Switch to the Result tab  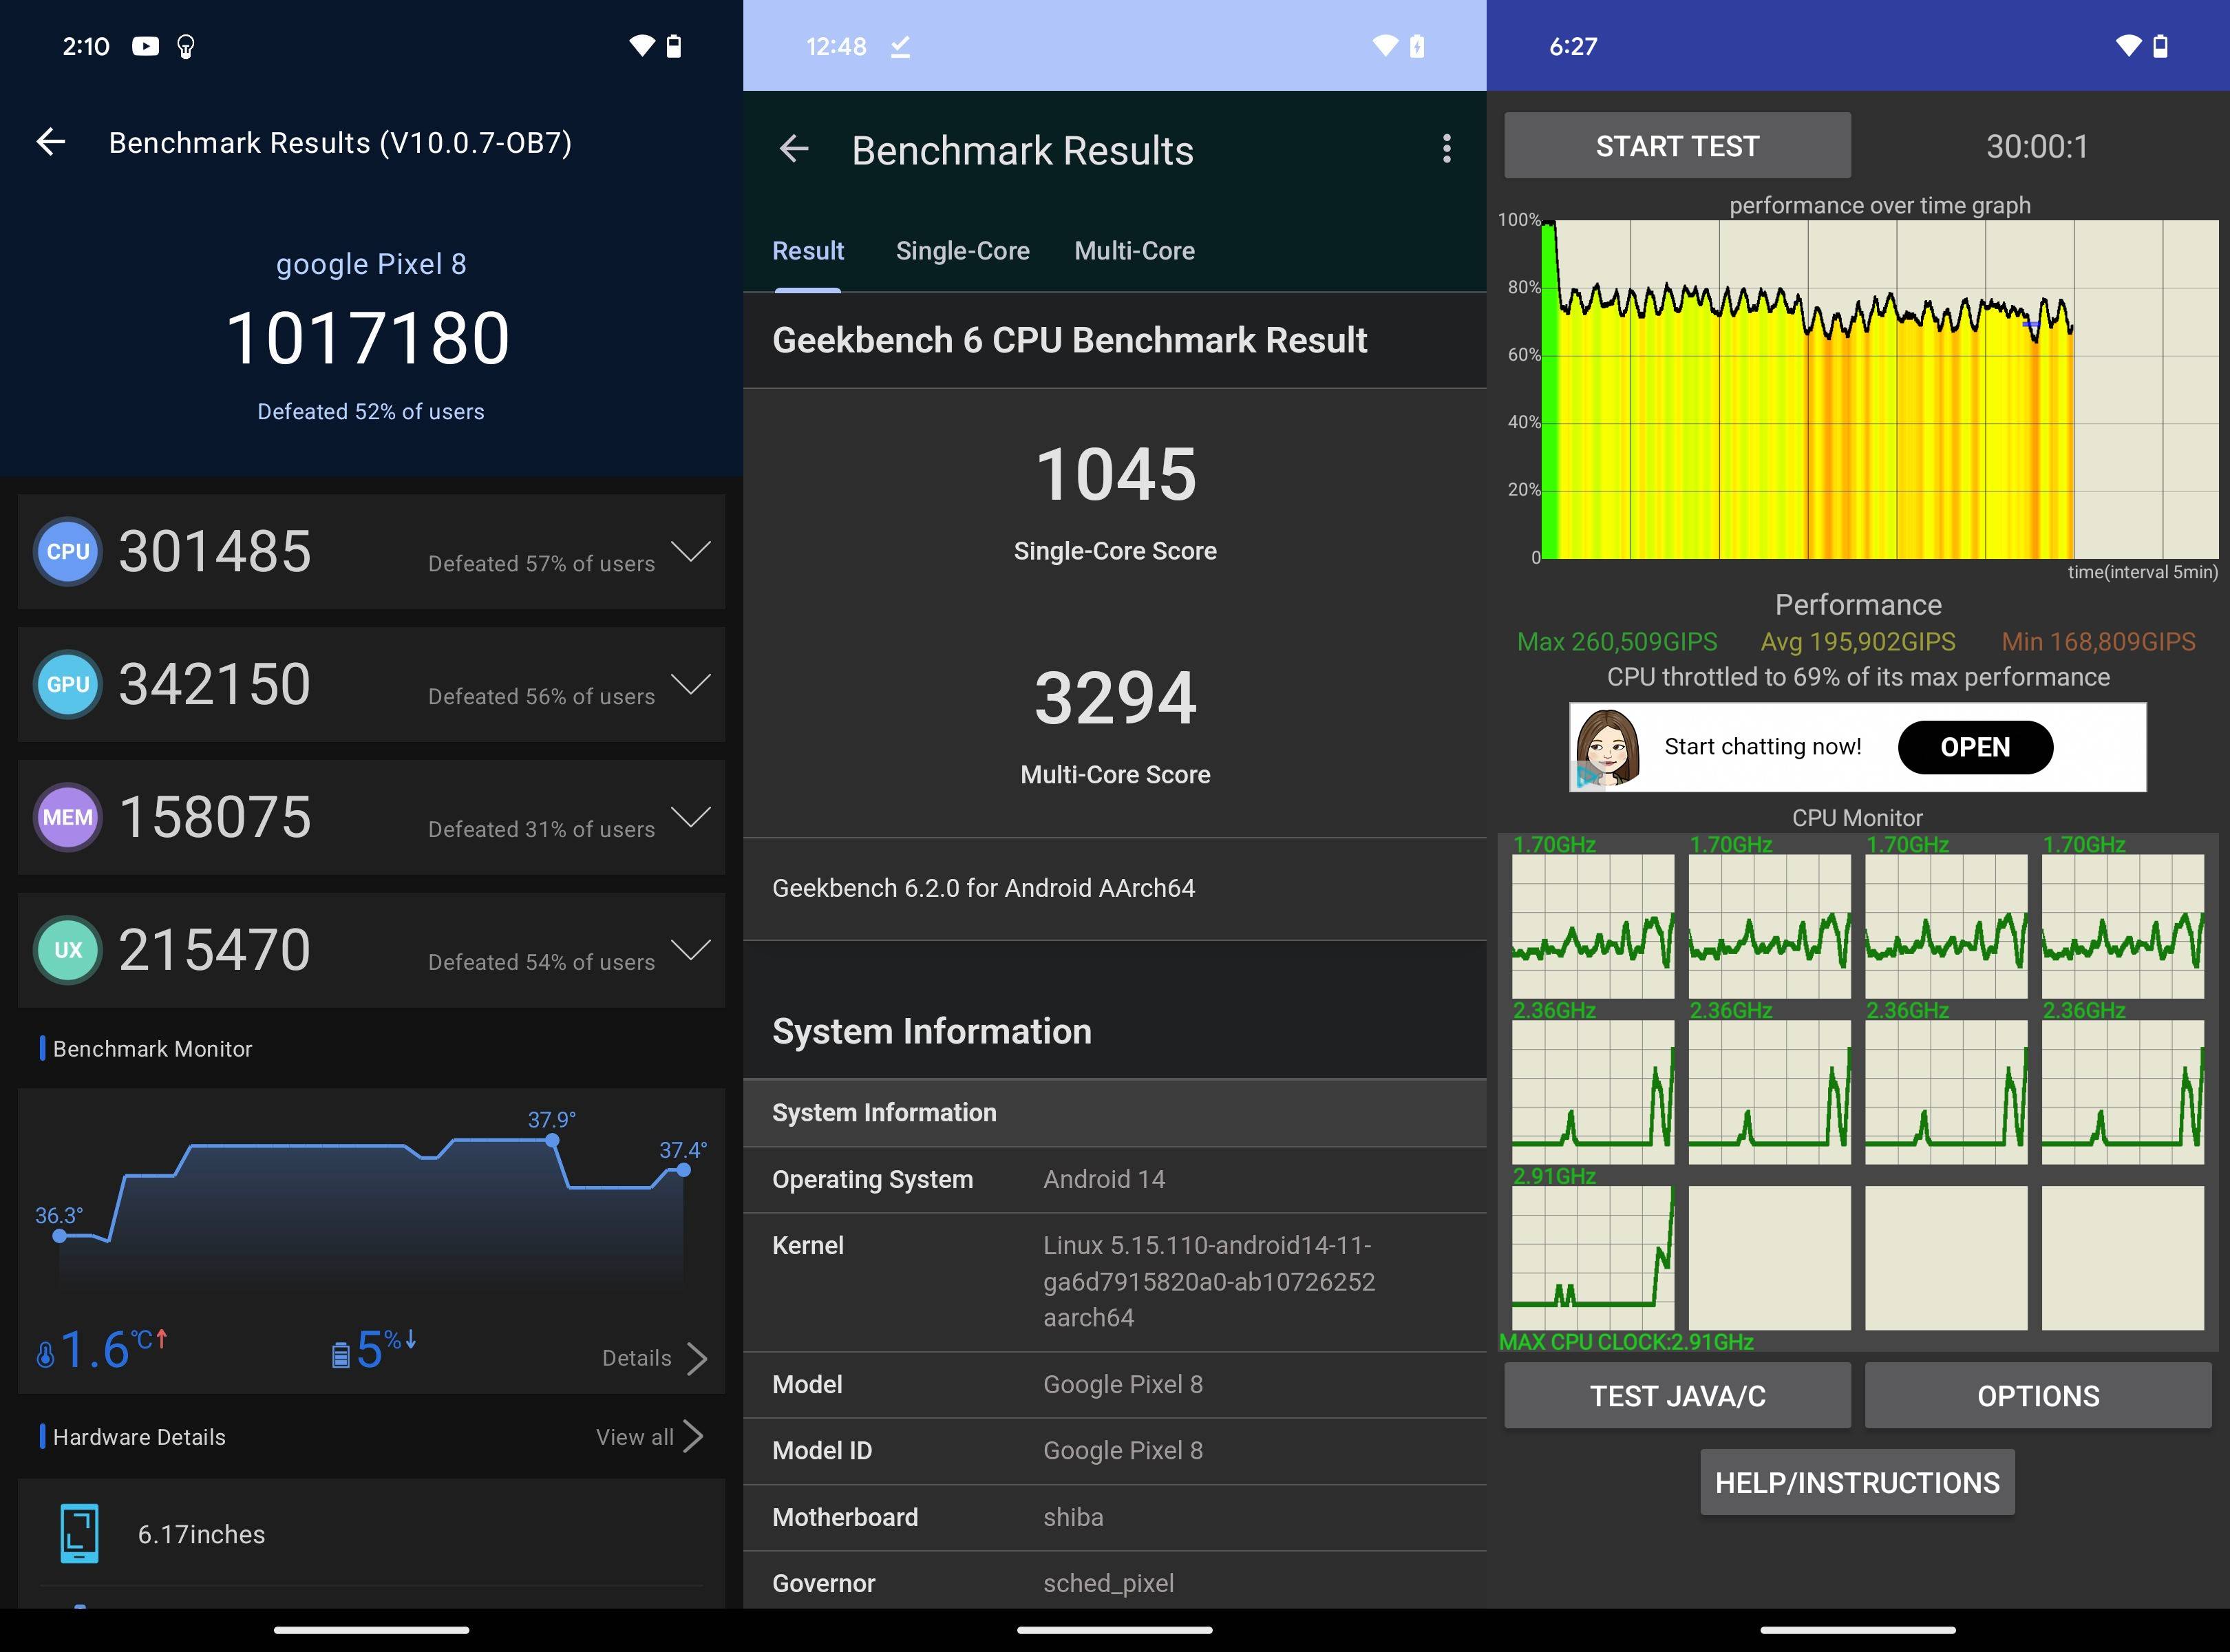click(x=808, y=251)
